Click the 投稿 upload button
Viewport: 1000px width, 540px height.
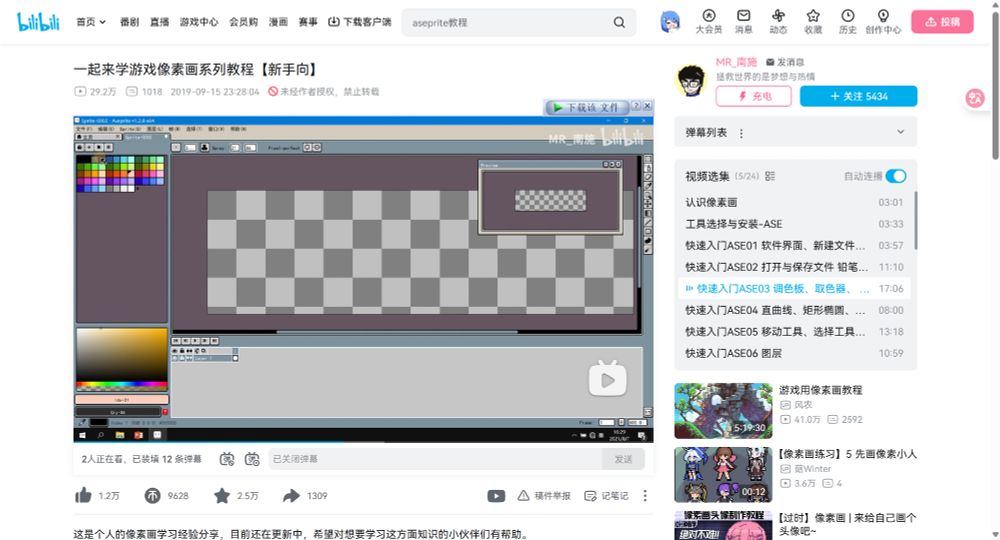tap(943, 22)
